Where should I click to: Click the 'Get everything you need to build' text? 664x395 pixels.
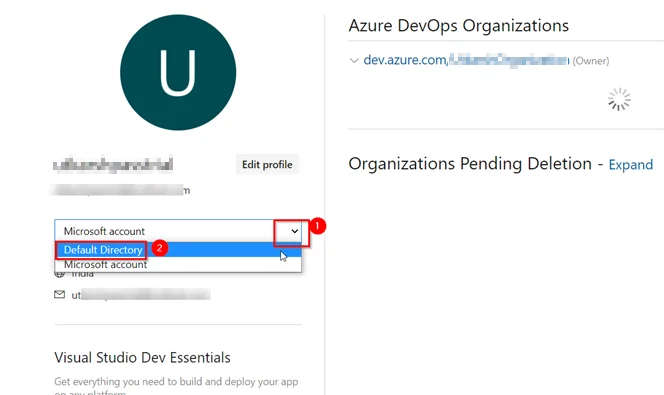coord(176,387)
